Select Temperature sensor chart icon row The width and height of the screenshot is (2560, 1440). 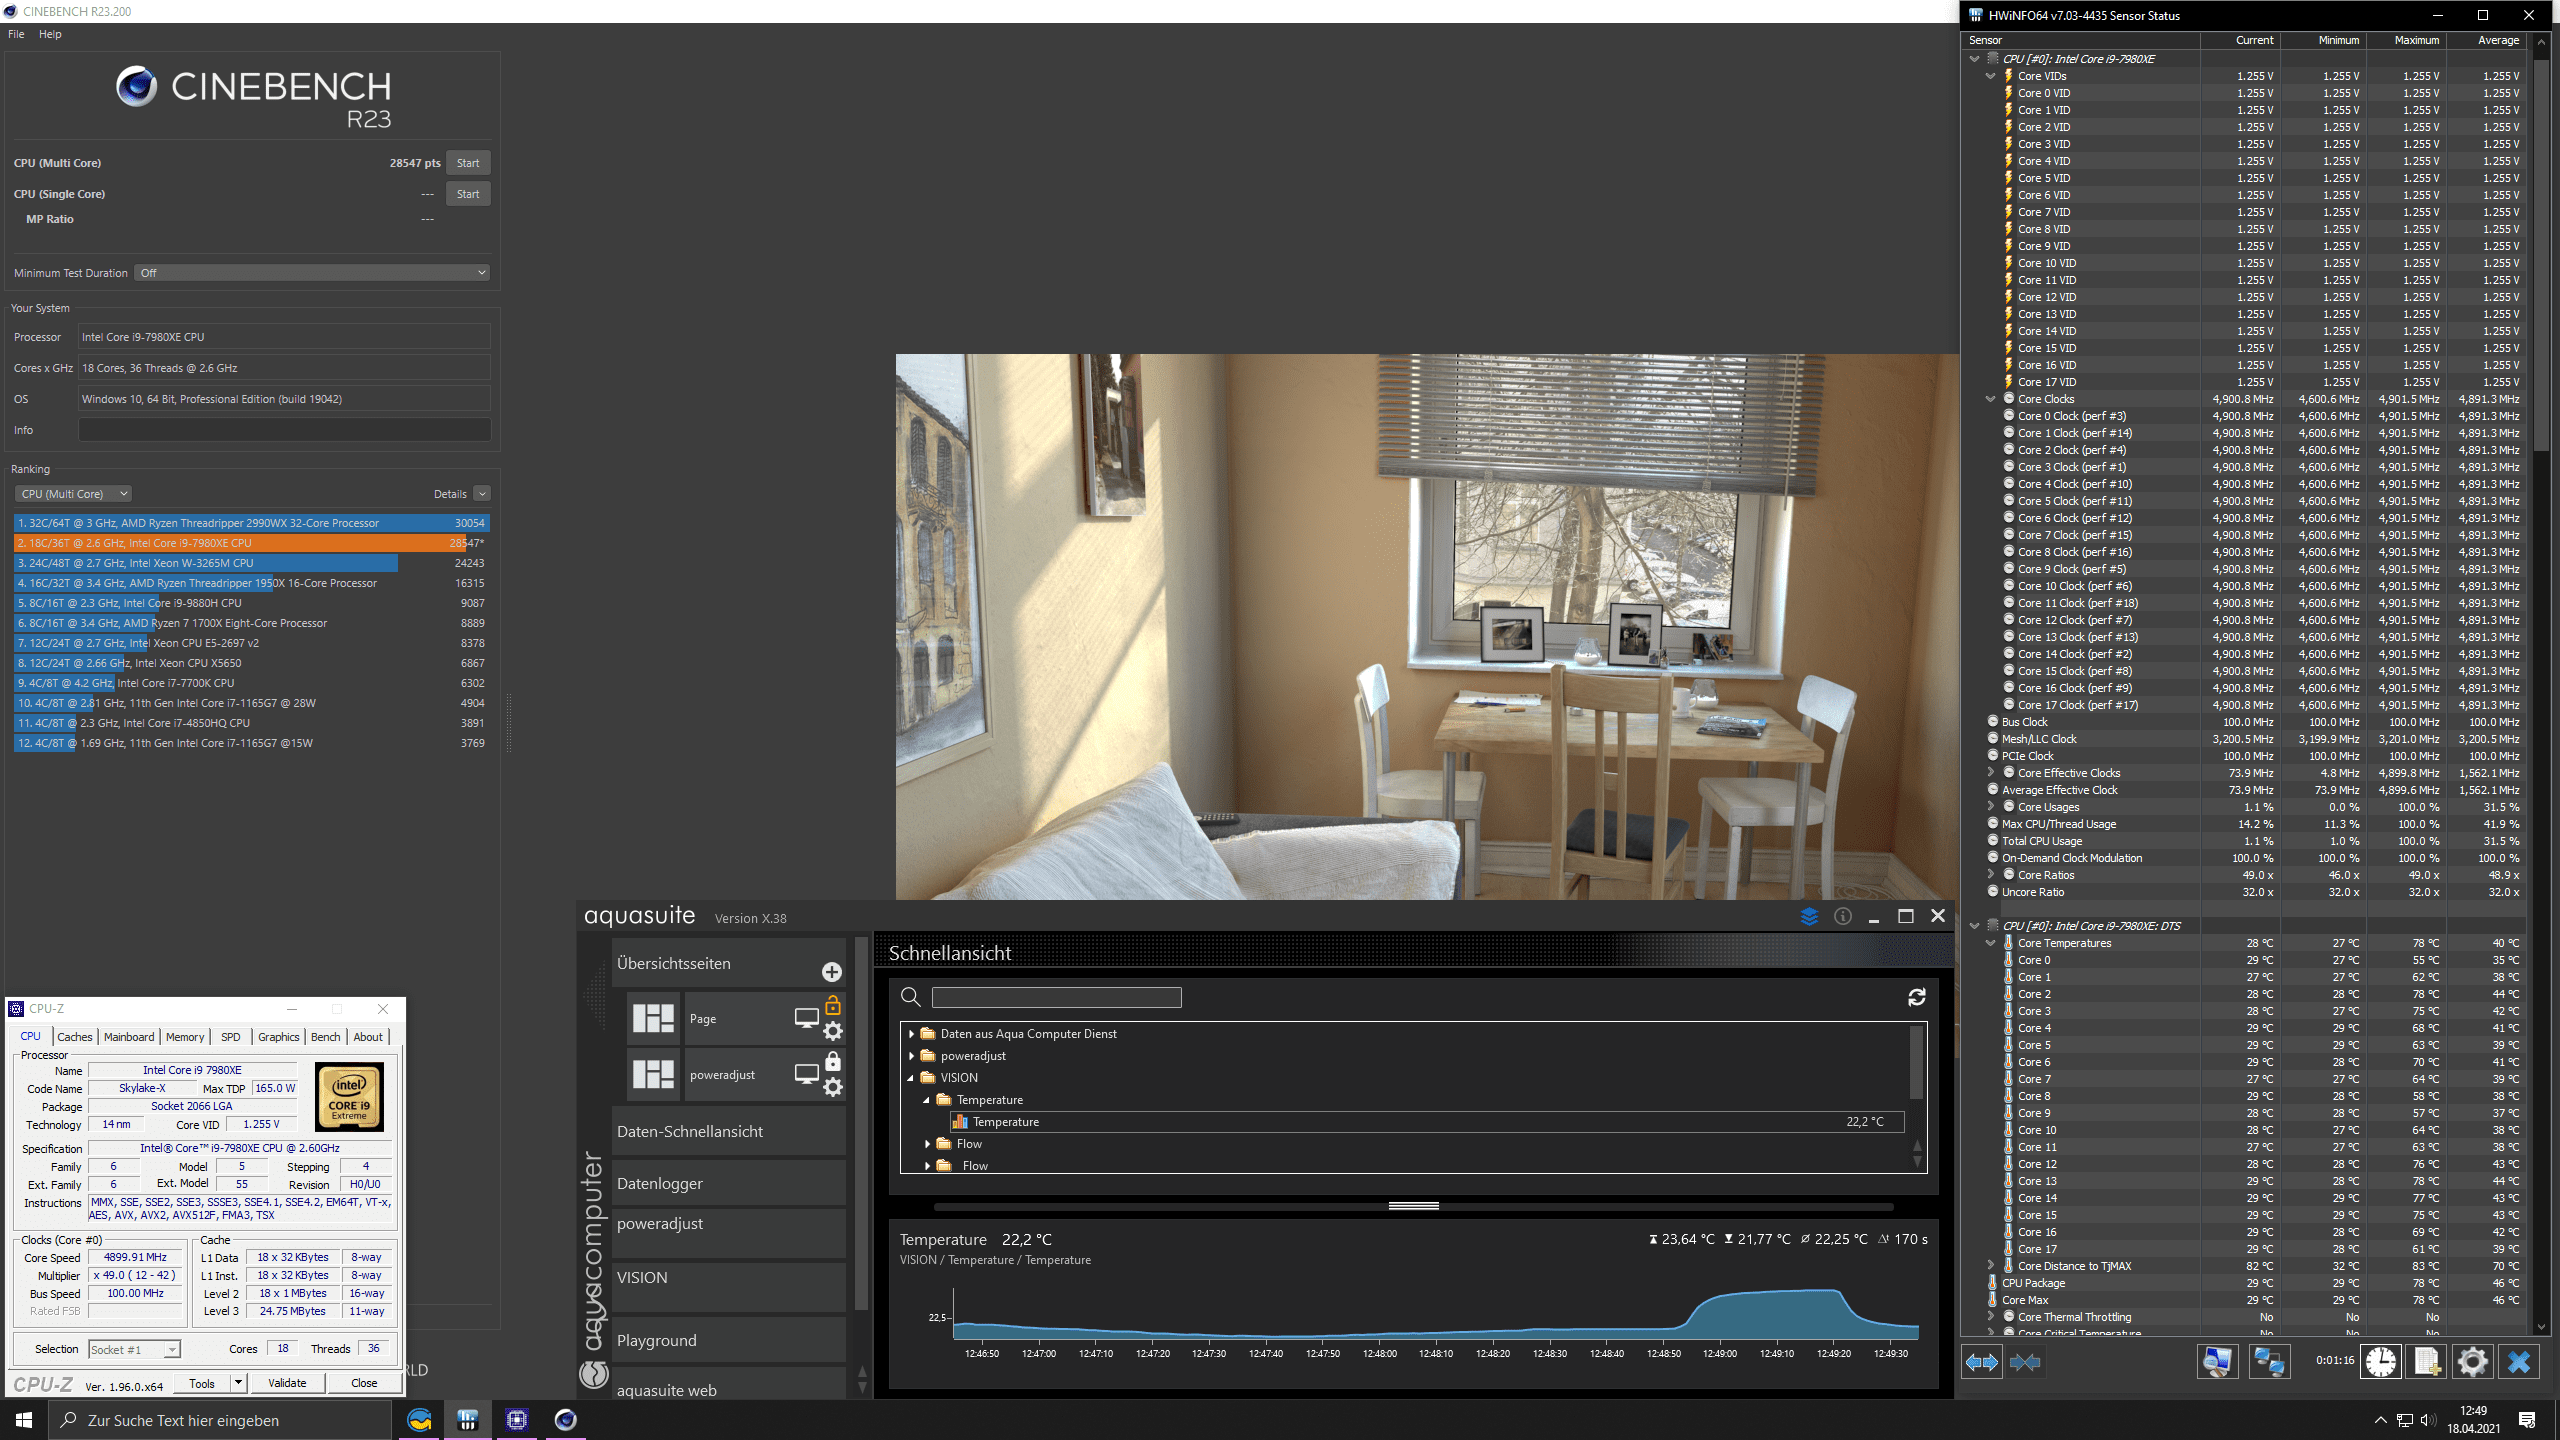(x=1428, y=1122)
